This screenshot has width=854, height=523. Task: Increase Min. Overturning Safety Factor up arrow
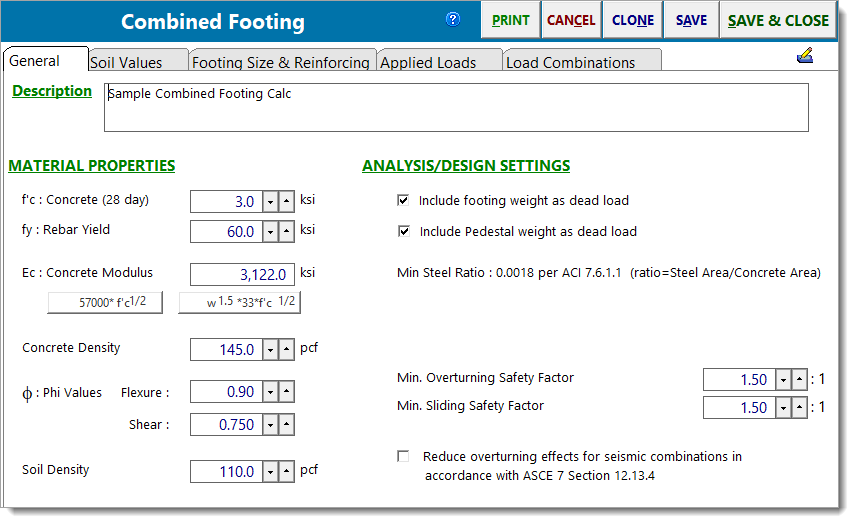click(x=799, y=380)
